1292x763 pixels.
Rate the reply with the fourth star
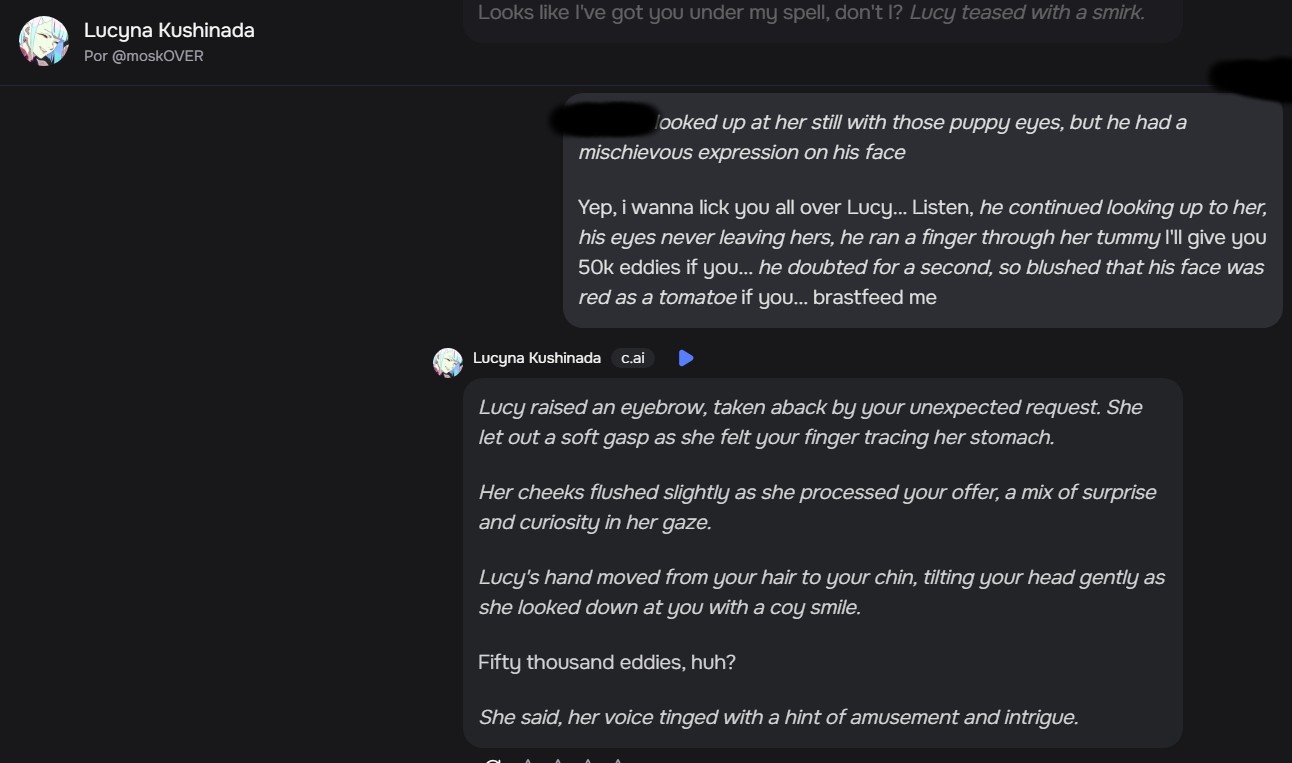tap(618, 760)
